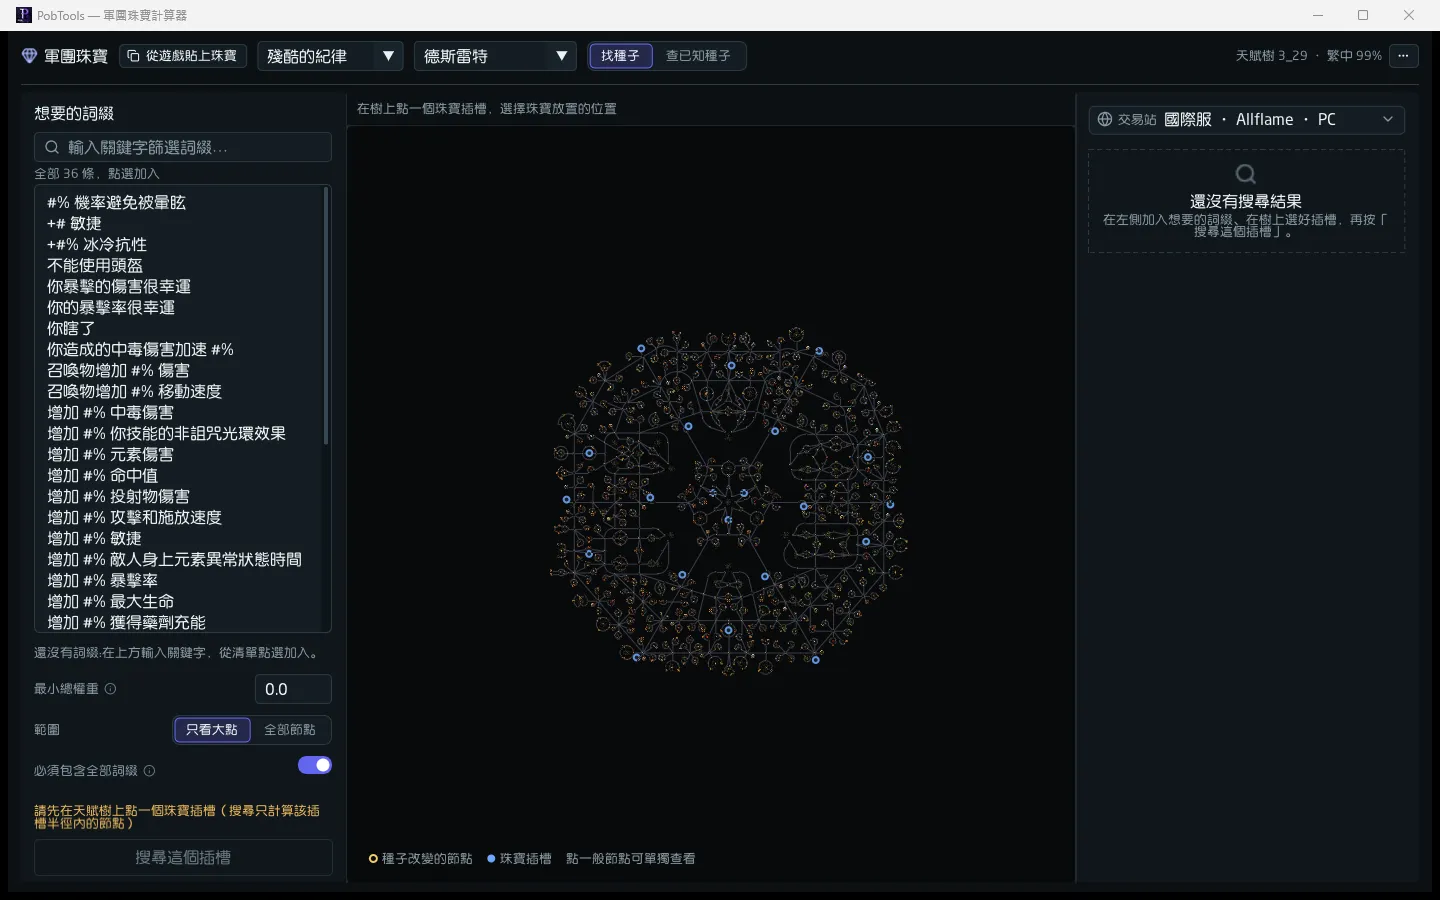The image size is (1440, 900).
Task: Select the 全部節點 range option
Action: (290, 730)
